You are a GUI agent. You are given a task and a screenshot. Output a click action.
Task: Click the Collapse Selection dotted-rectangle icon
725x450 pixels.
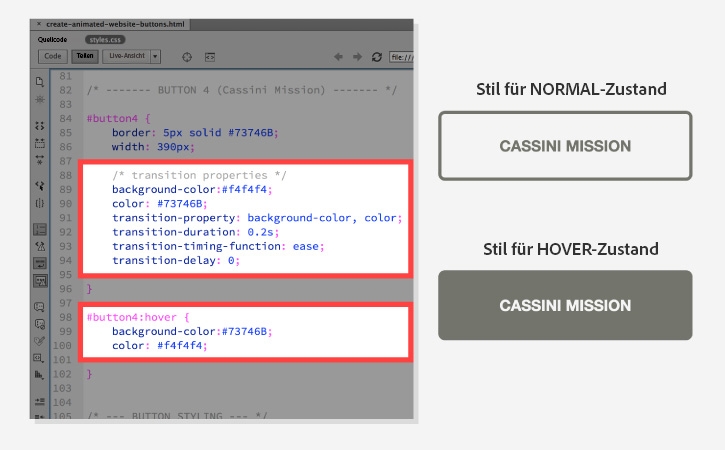point(40,143)
